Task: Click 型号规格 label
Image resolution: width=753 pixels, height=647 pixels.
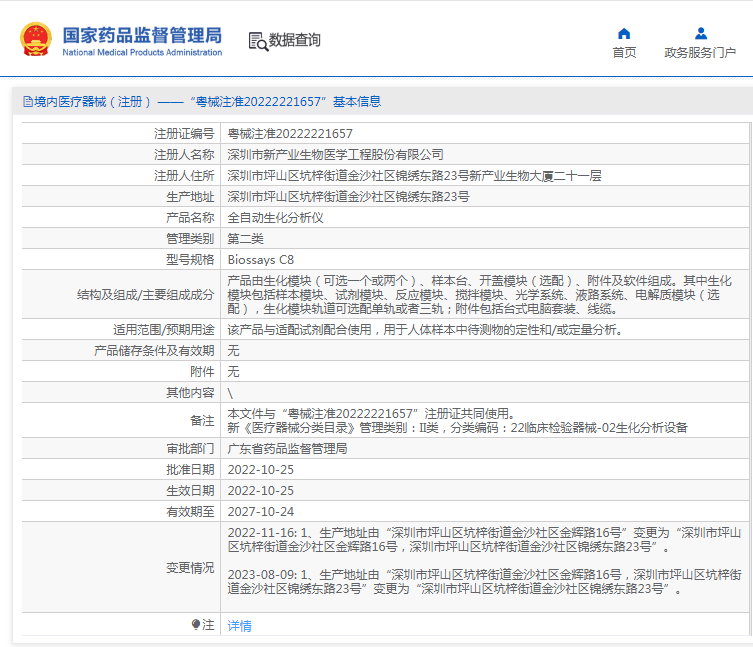Action: [190, 260]
